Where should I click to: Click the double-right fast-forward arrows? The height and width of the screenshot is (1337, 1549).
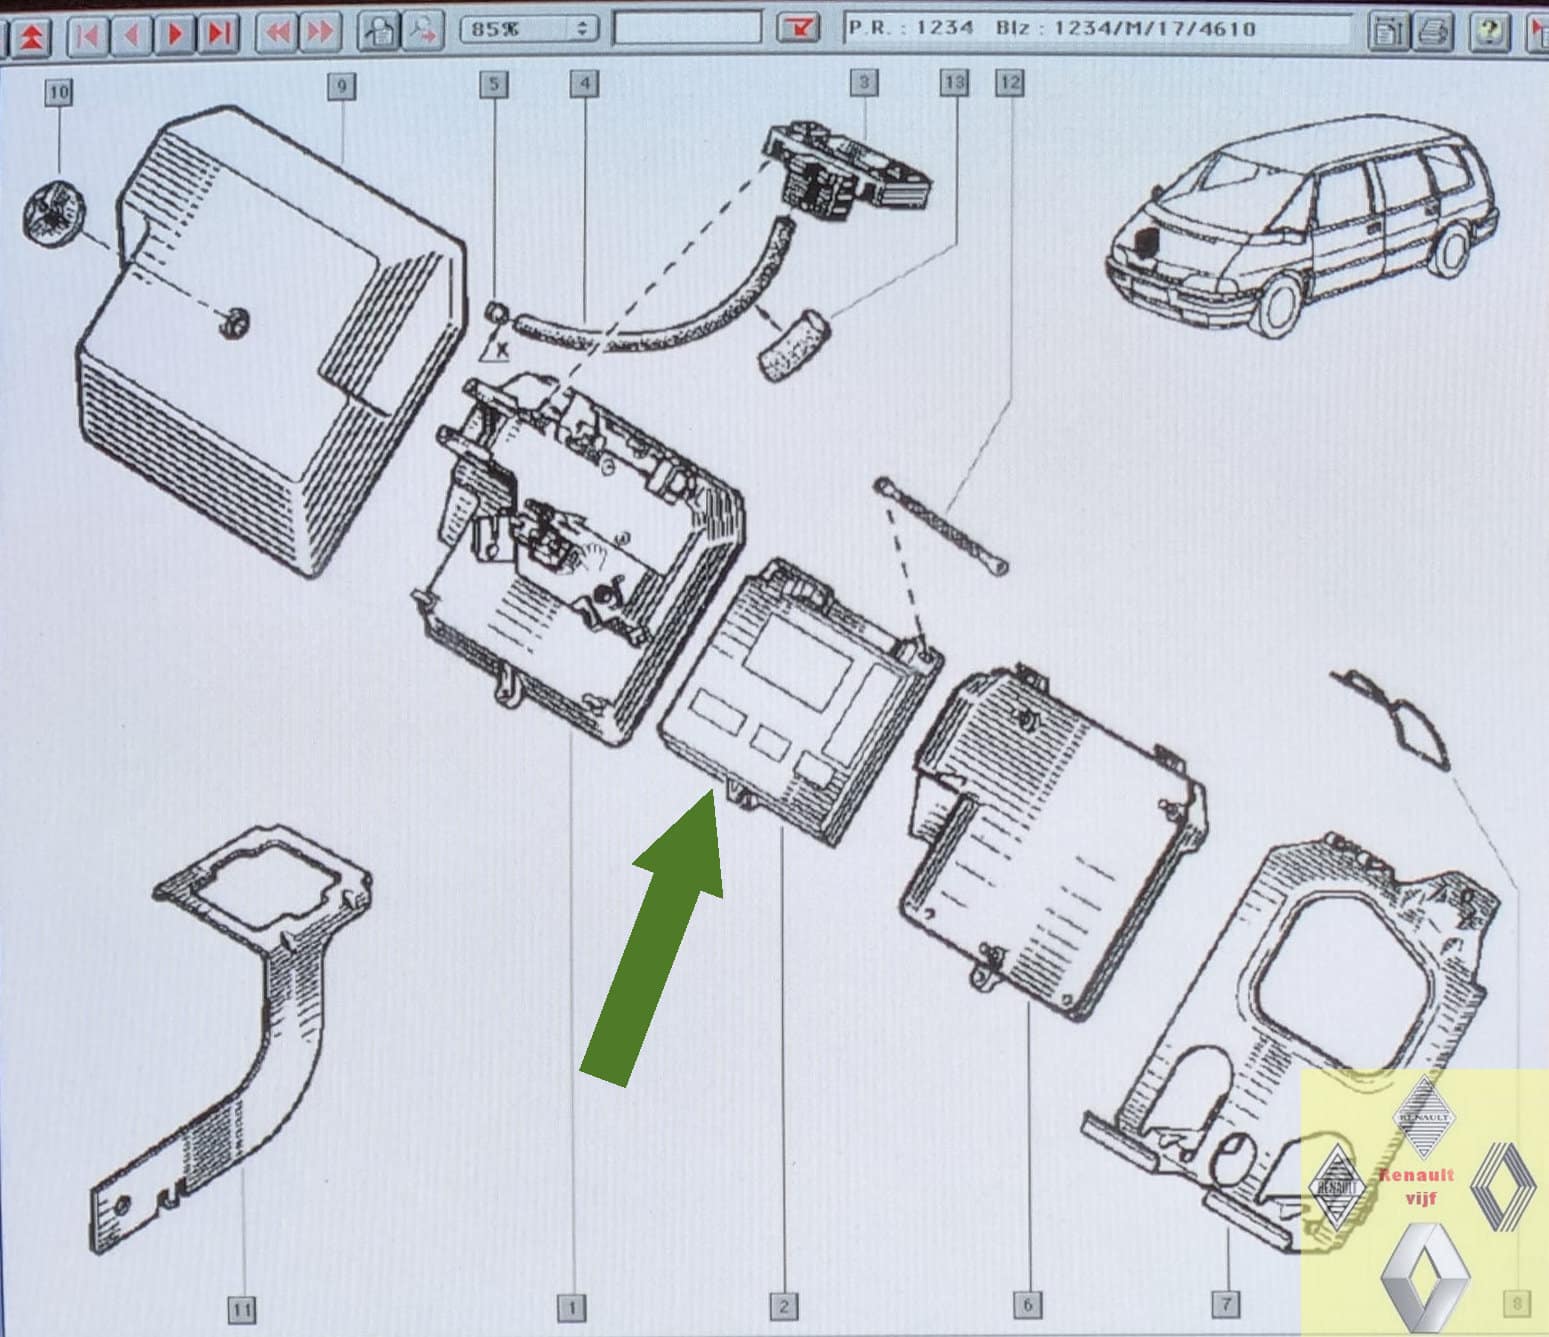pyautogui.click(x=320, y=33)
